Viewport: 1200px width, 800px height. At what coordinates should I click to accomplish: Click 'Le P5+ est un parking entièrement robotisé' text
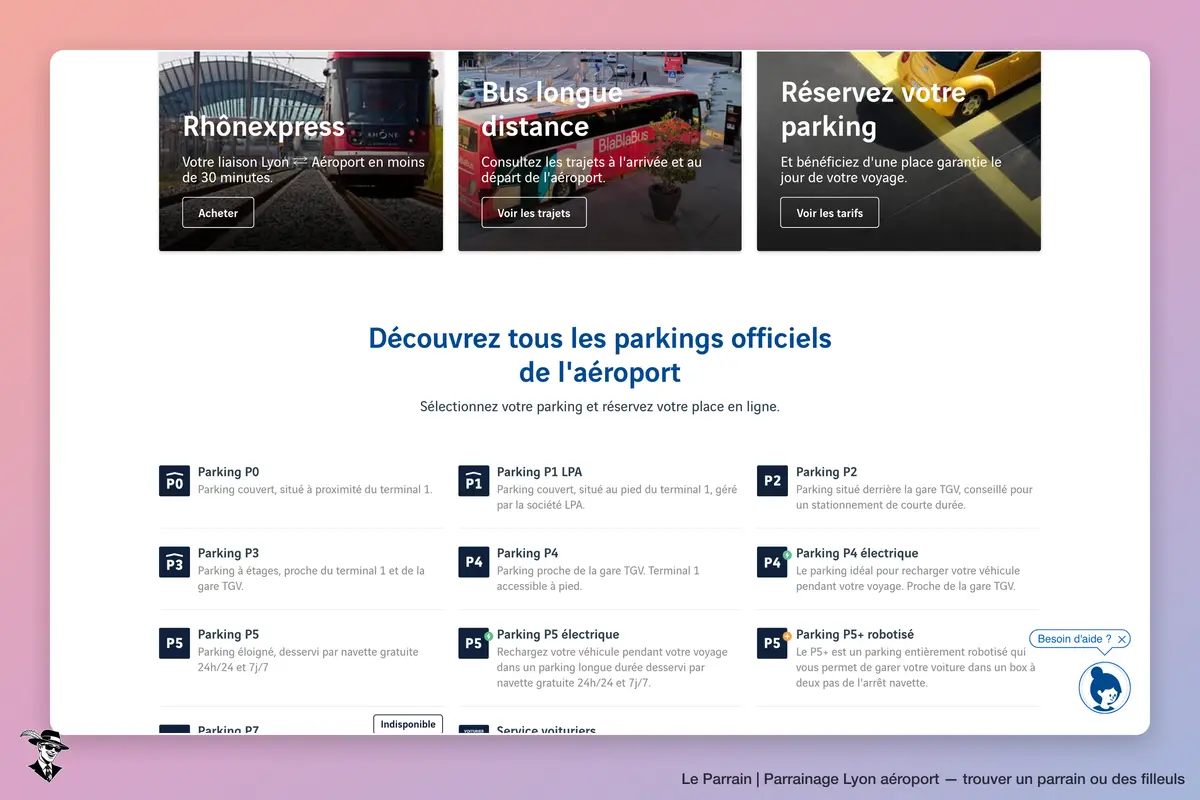[x=916, y=668]
